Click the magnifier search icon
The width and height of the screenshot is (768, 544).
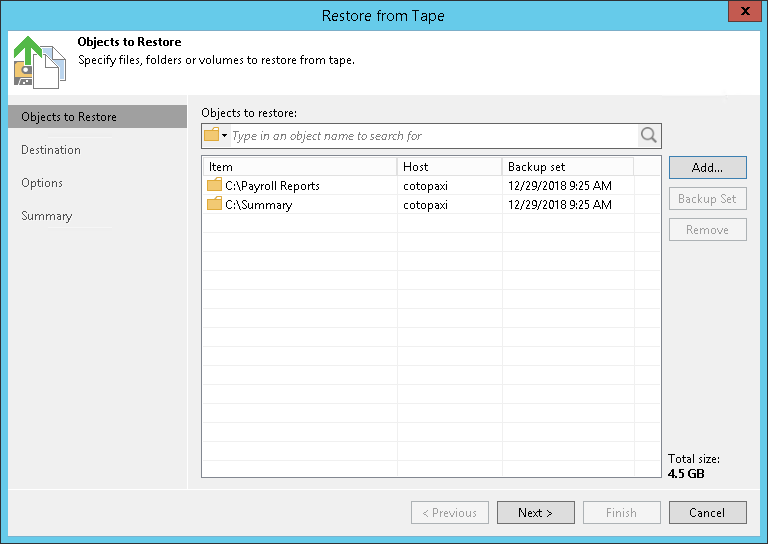[649, 135]
